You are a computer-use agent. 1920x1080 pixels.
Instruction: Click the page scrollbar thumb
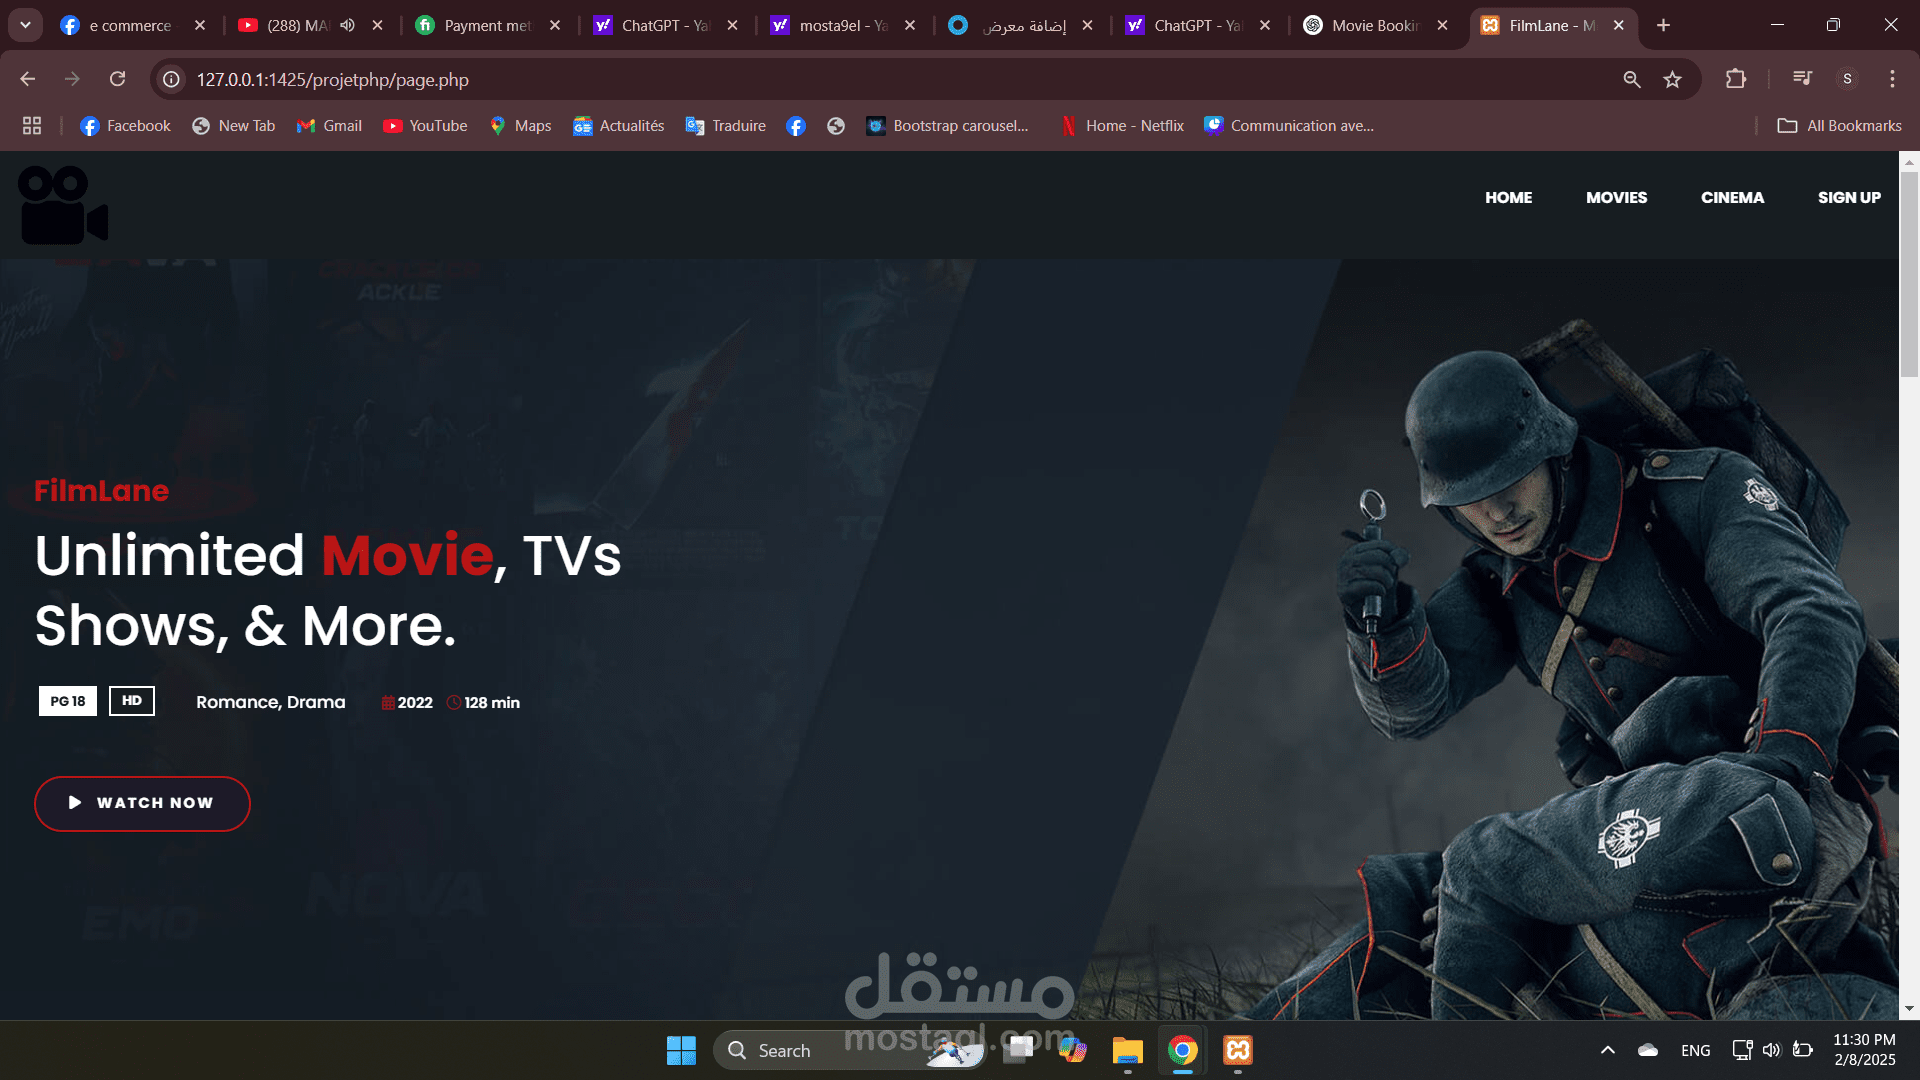pyautogui.click(x=1909, y=274)
